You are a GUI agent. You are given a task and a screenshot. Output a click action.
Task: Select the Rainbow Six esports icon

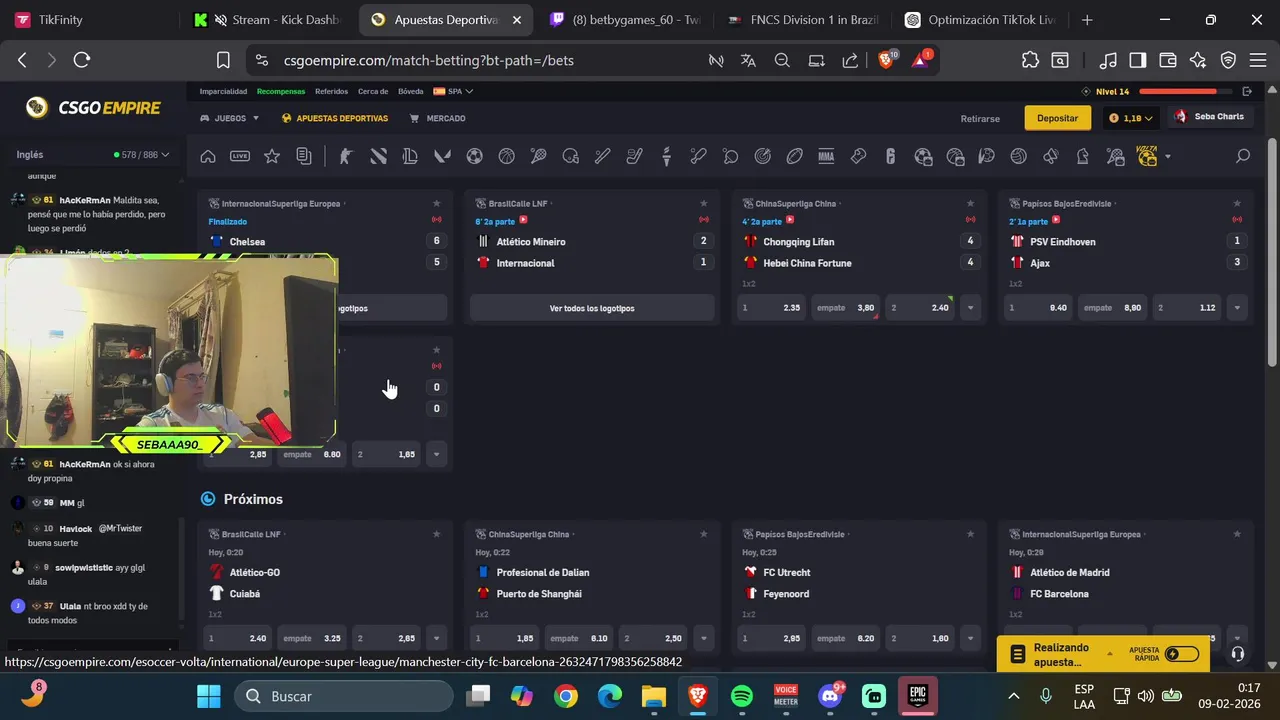click(x=890, y=156)
